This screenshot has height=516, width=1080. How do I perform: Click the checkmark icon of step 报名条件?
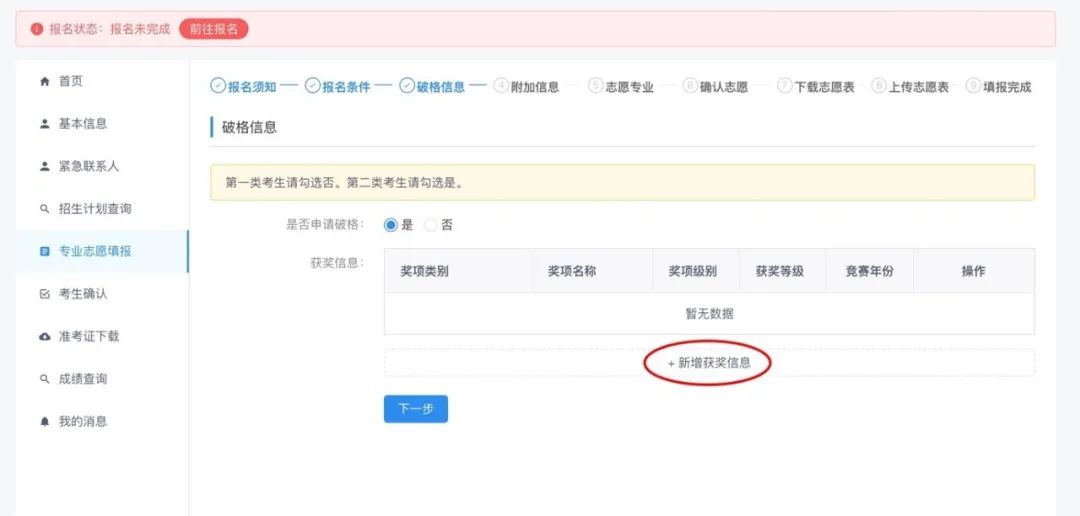pyautogui.click(x=313, y=85)
